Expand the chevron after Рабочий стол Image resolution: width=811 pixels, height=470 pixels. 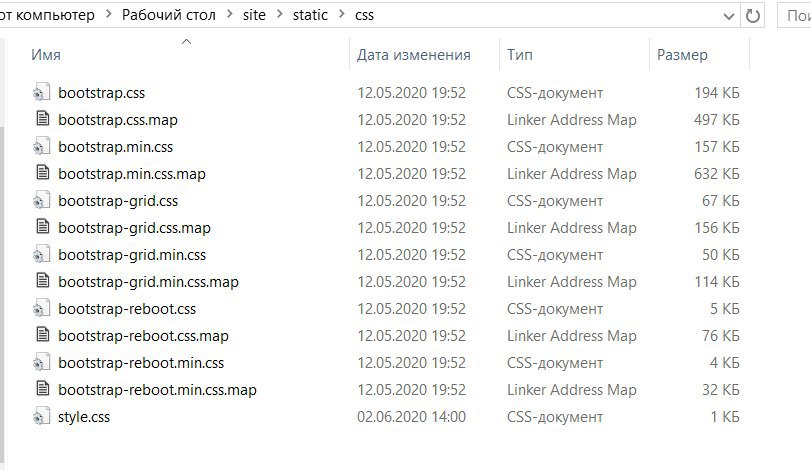pyautogui.click(x=229, y=15)
